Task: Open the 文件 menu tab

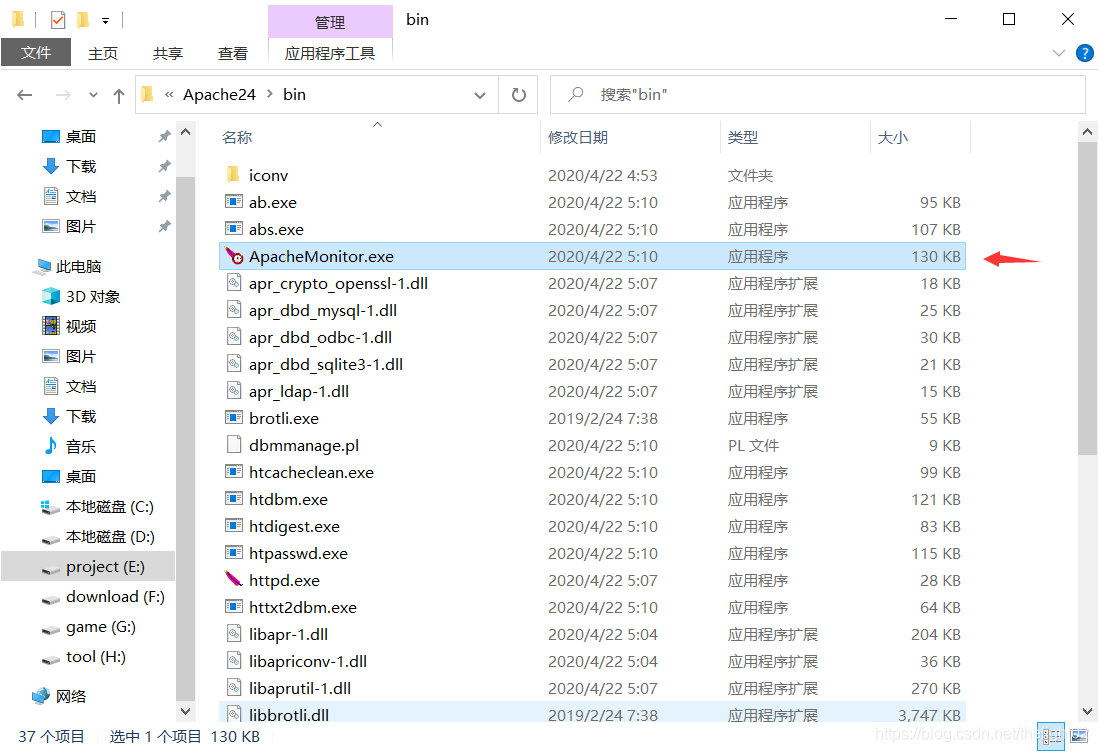Action: point(36,53)
